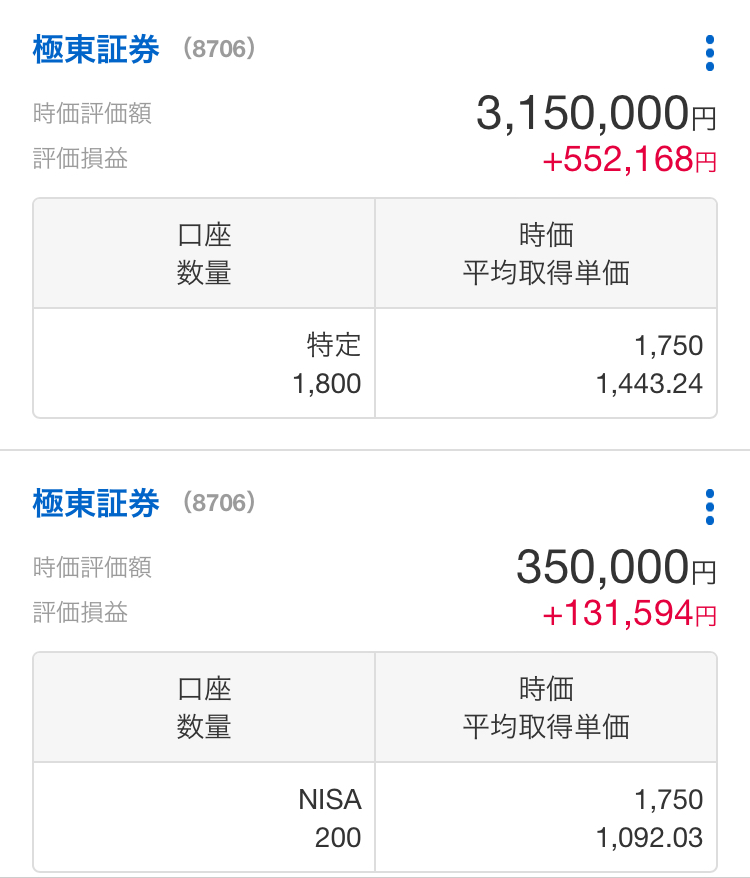Viewport: 750px width, 878px height.
Task: Tap the 評価損益 label beside +552,168円
Action: [x=80, y=158]
